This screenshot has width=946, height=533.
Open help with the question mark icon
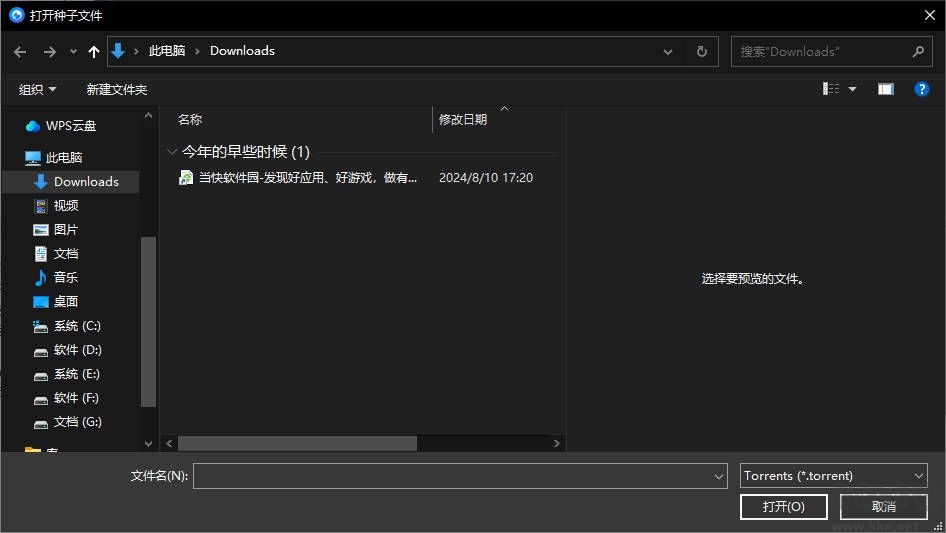[x=921, y=89]
